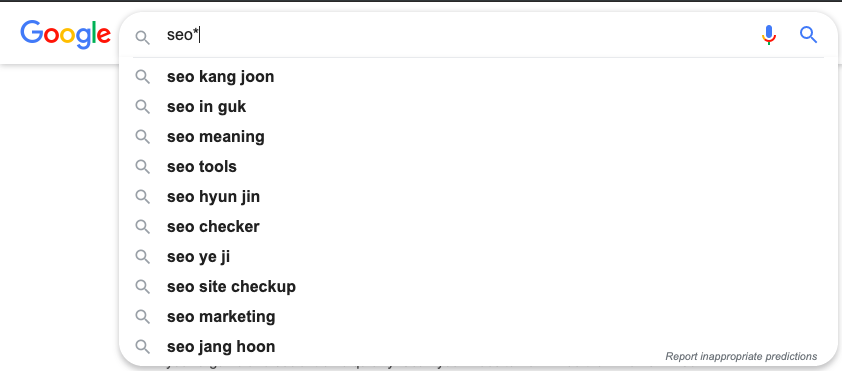
Task: Pick the seo hyun jin suggestion
Action: pos(478,197)
